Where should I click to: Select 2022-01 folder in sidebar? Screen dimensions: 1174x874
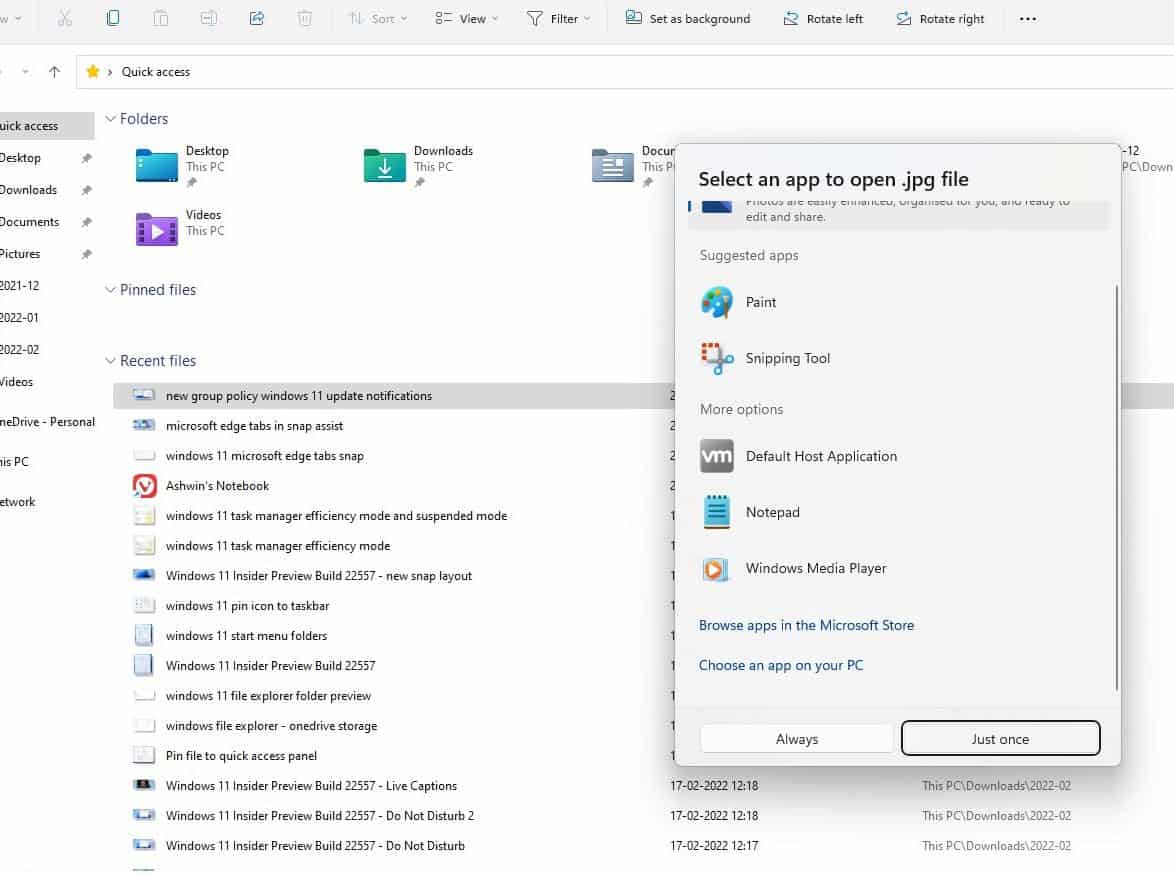[19, 318]
